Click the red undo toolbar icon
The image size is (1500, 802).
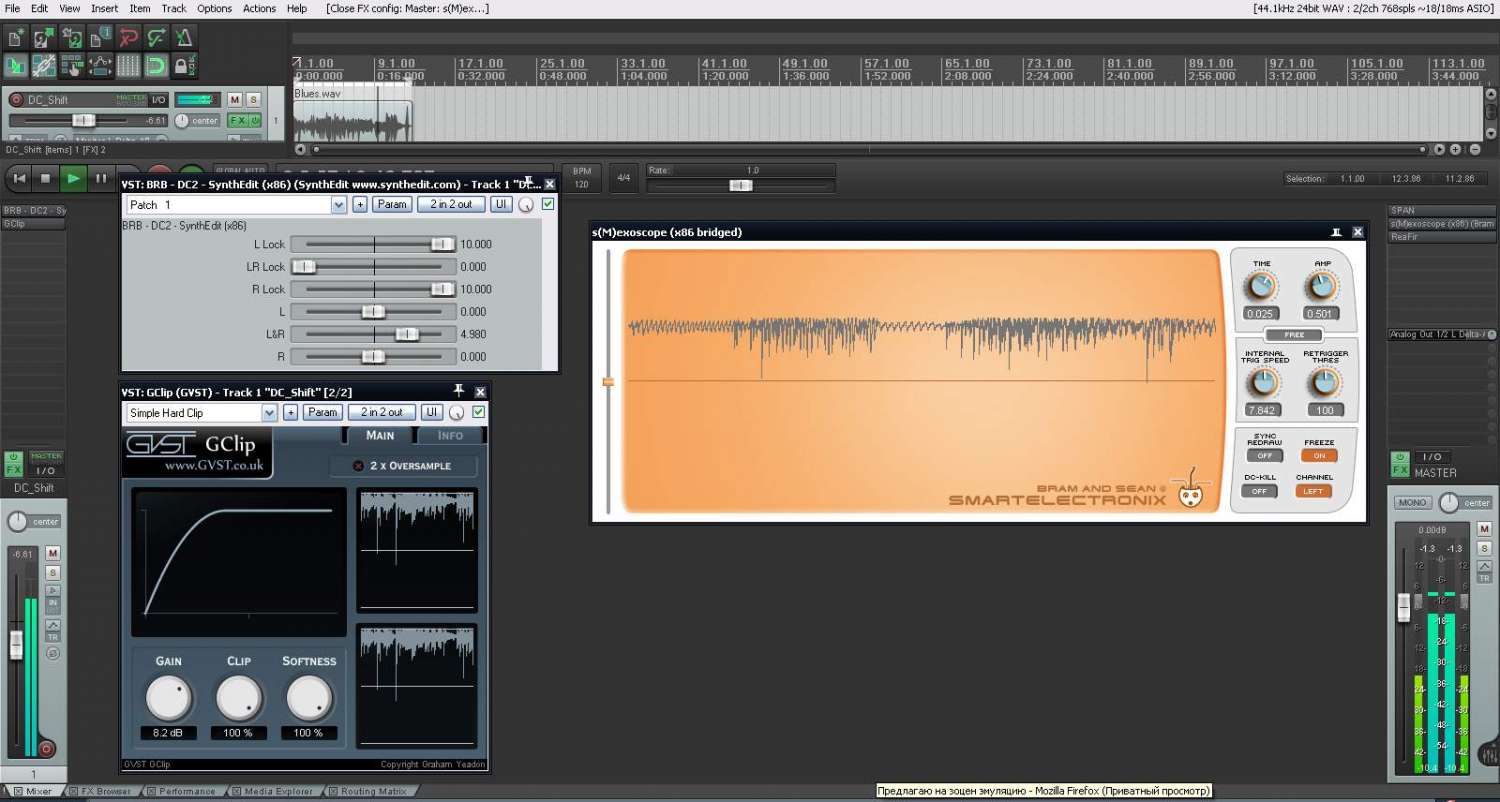(x=128, y=39)
